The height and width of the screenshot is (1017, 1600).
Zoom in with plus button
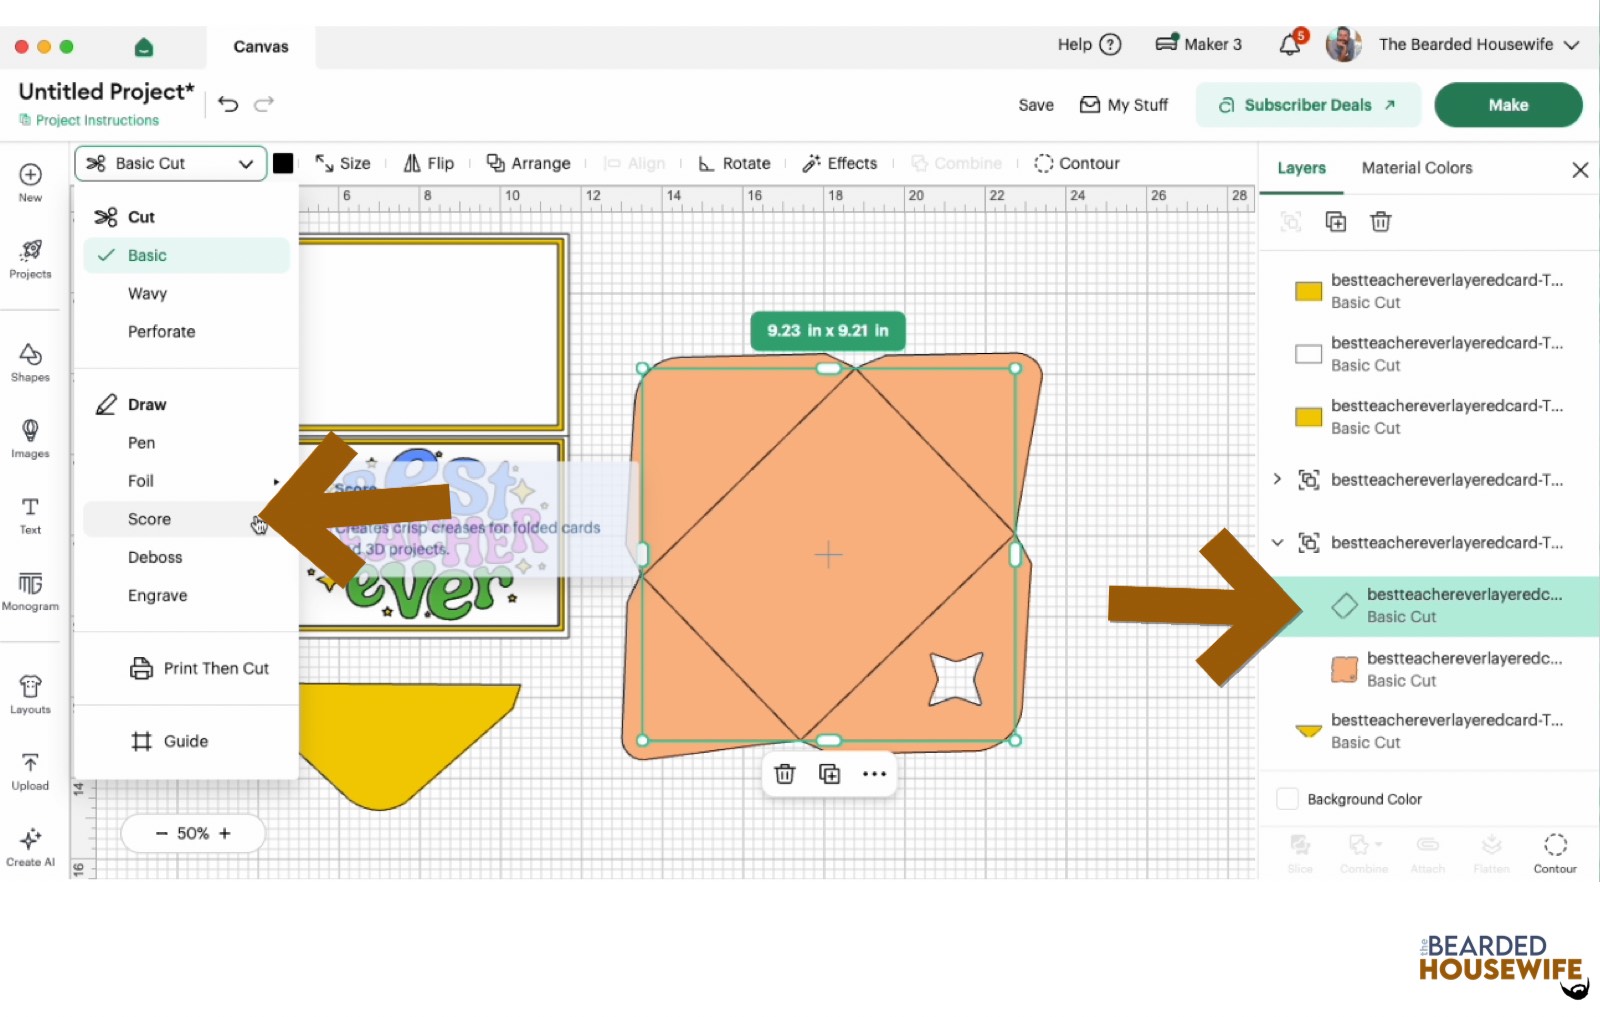225,833
